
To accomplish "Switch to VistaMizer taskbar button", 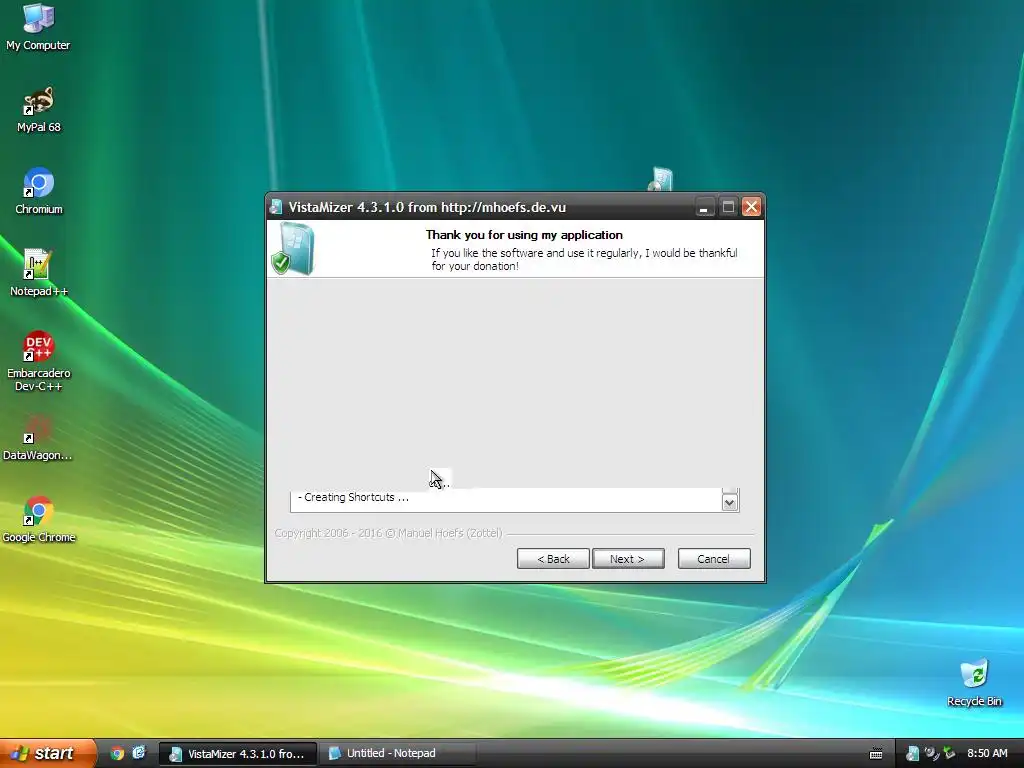I will tap(238, 754).
